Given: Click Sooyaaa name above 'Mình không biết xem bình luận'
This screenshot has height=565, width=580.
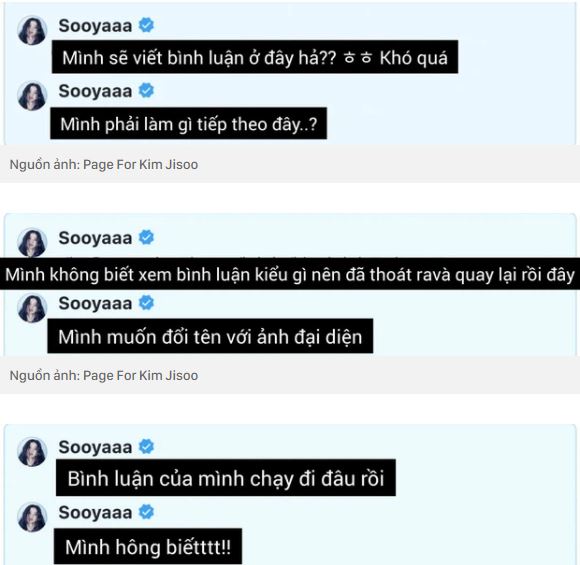Looking at the screenshot, I should [95, 238].
